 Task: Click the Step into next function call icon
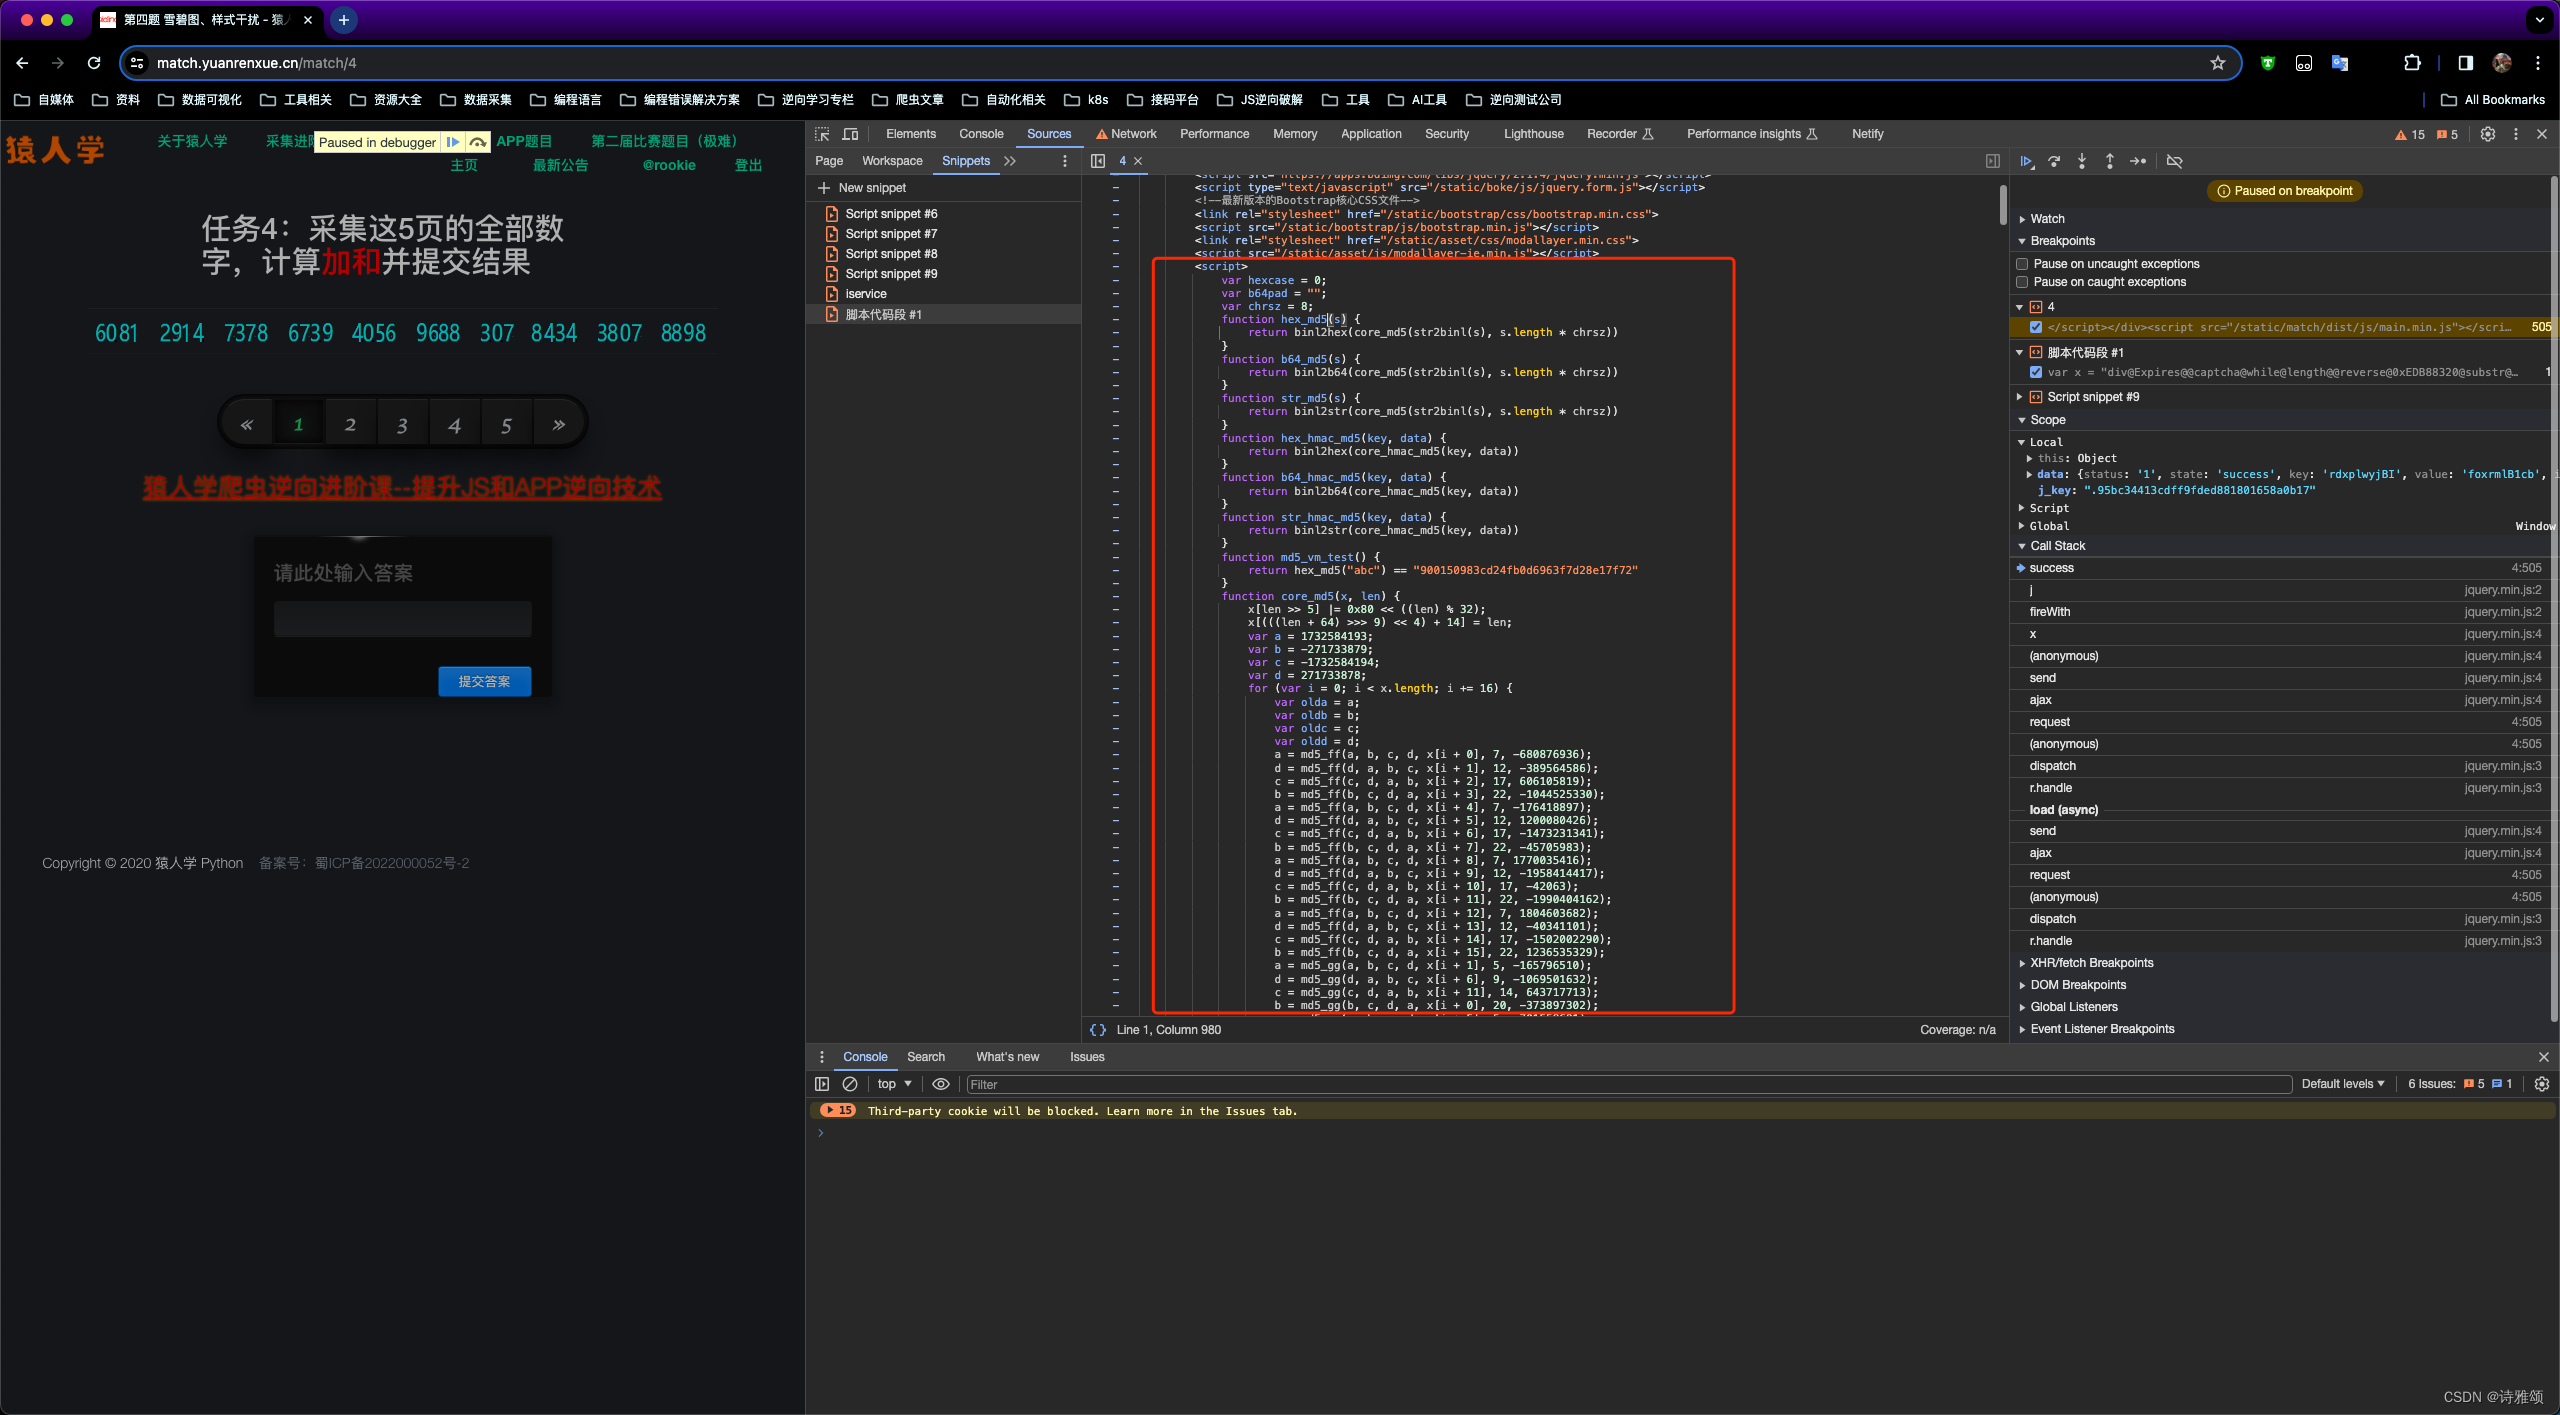click(x=2082, y=161)
